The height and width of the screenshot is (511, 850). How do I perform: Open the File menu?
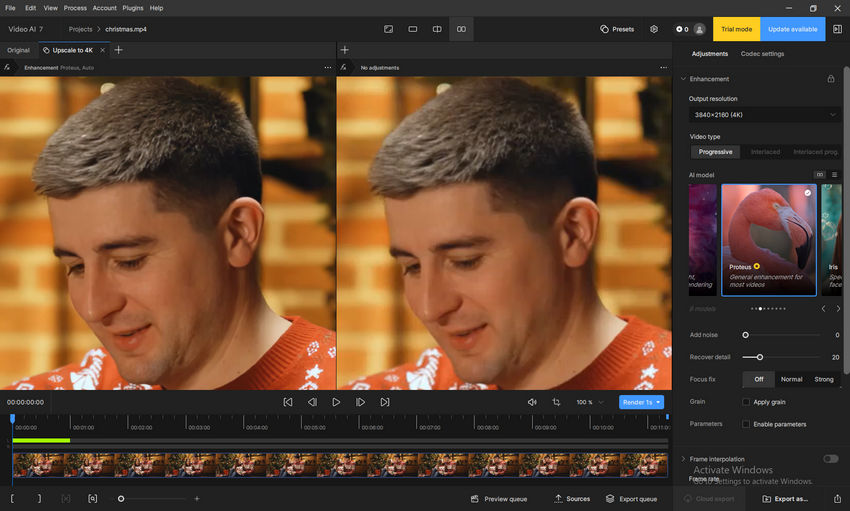coord(10,8)
